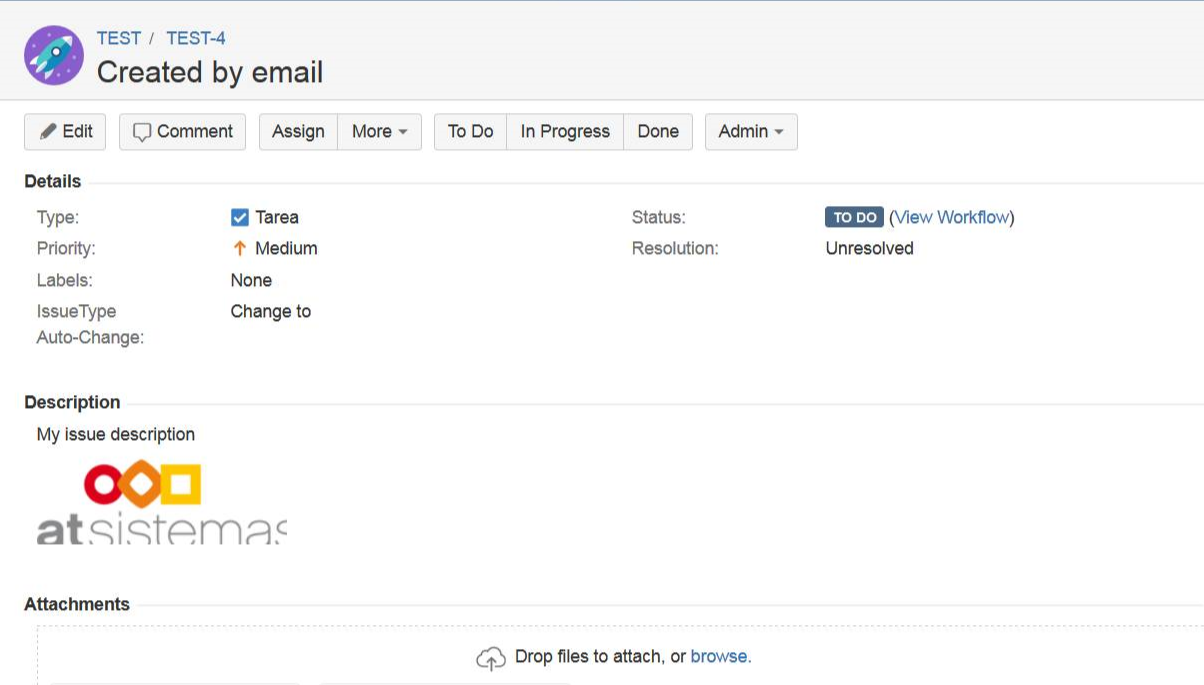
Task: Click the pencil icon on Edit
Action: pos(48,132)
